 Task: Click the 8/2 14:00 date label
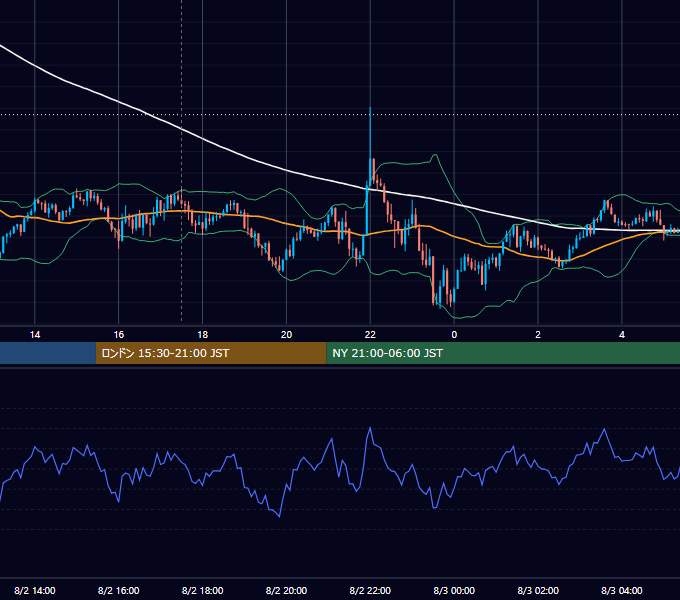click(x=35, y=590)
